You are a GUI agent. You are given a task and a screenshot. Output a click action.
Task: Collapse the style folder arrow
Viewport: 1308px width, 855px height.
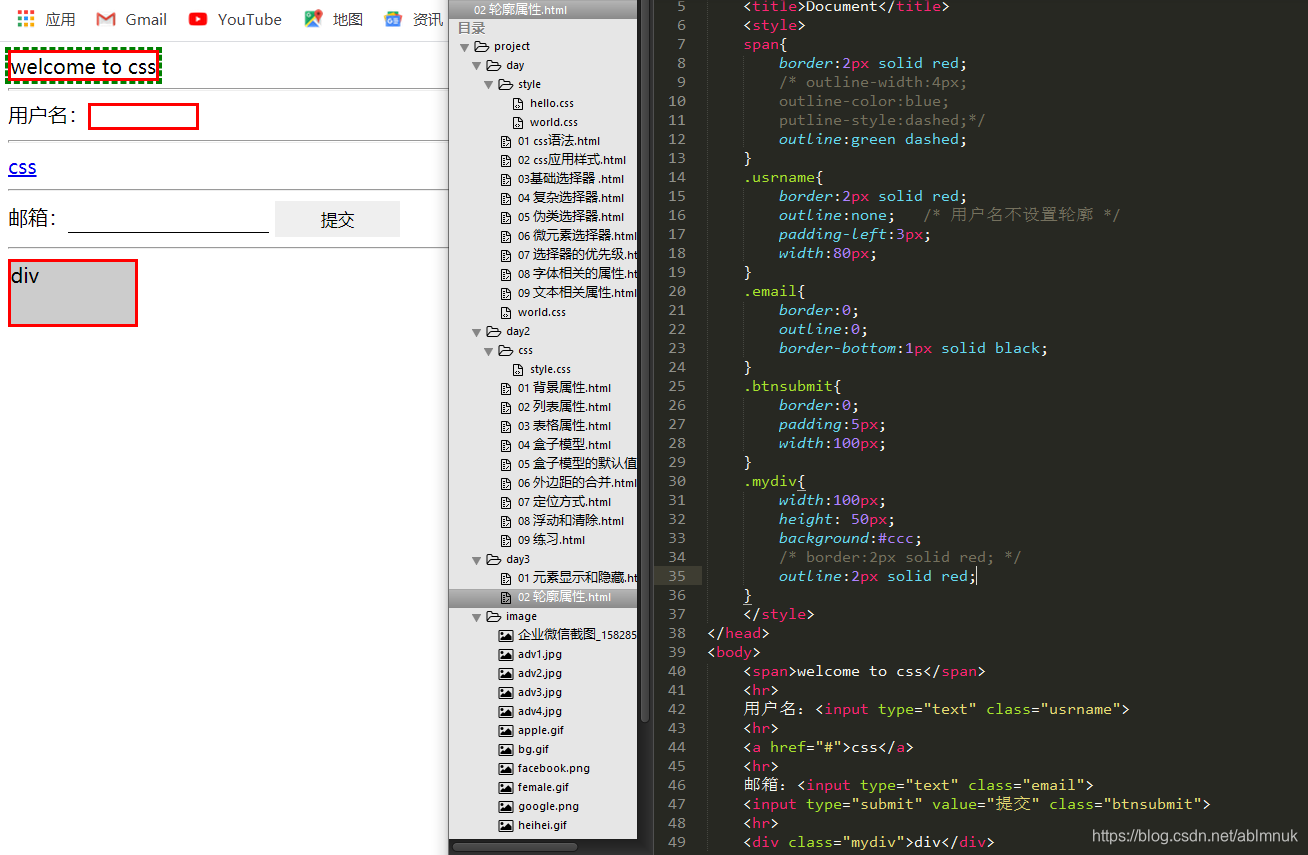coord(489,85)
